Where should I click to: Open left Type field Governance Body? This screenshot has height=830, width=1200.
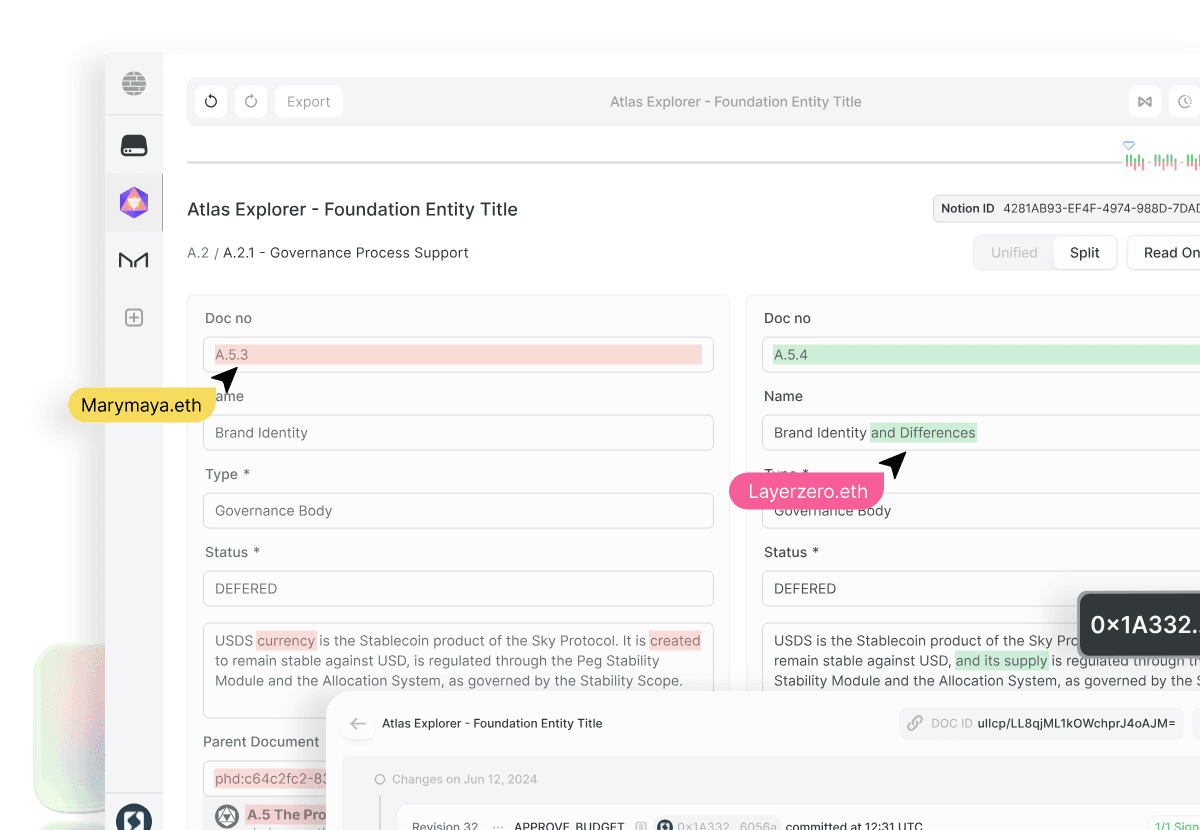(x=458, y=510)
